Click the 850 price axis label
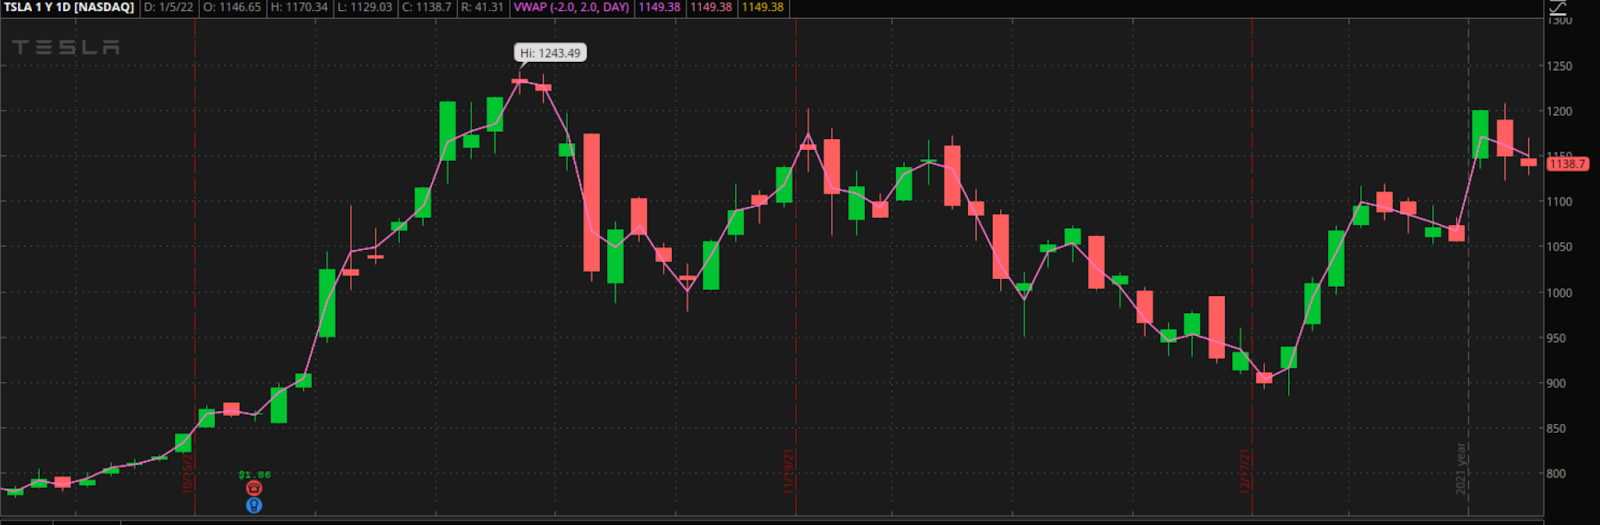This screenshot has width=1600, height=525. pyautogui.click(x=1556, y=428)
